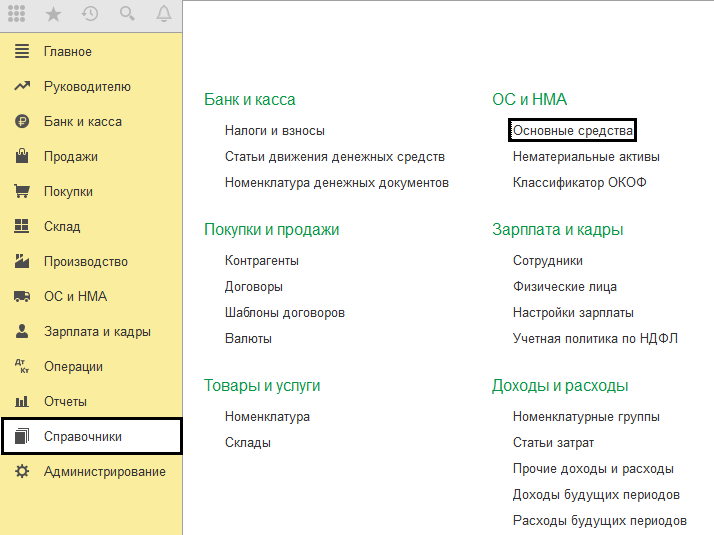714x535 pixels.
Task: Click the green ОС и НМА heading
Action: (530, 99)
